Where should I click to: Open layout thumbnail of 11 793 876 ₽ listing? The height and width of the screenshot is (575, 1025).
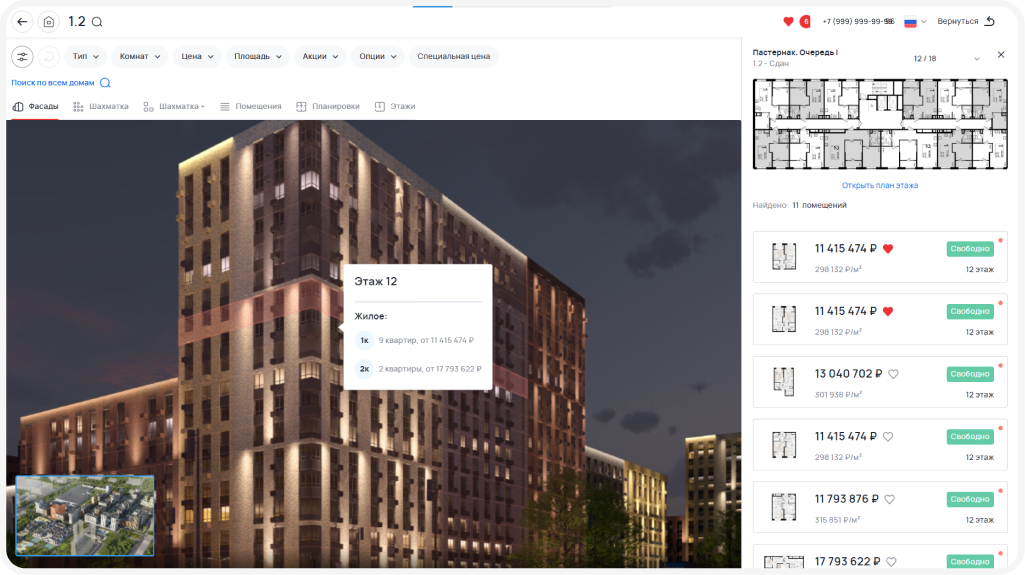tap(784, 507)
